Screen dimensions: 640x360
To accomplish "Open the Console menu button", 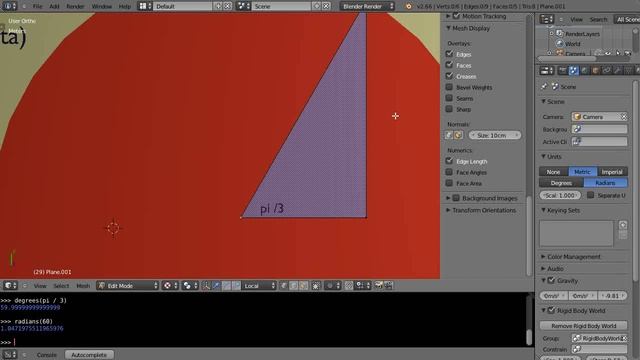I will click(x=47, y=355).
